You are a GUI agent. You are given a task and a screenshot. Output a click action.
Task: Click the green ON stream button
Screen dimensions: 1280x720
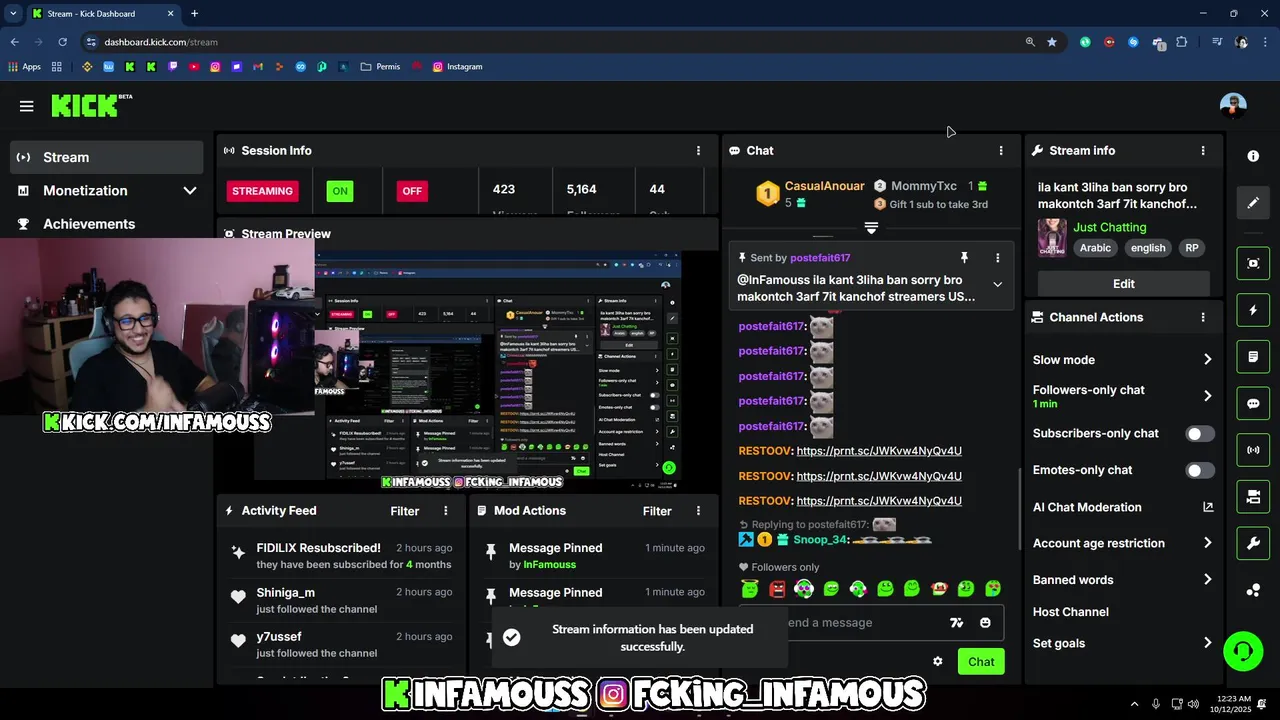pos(340,191)
